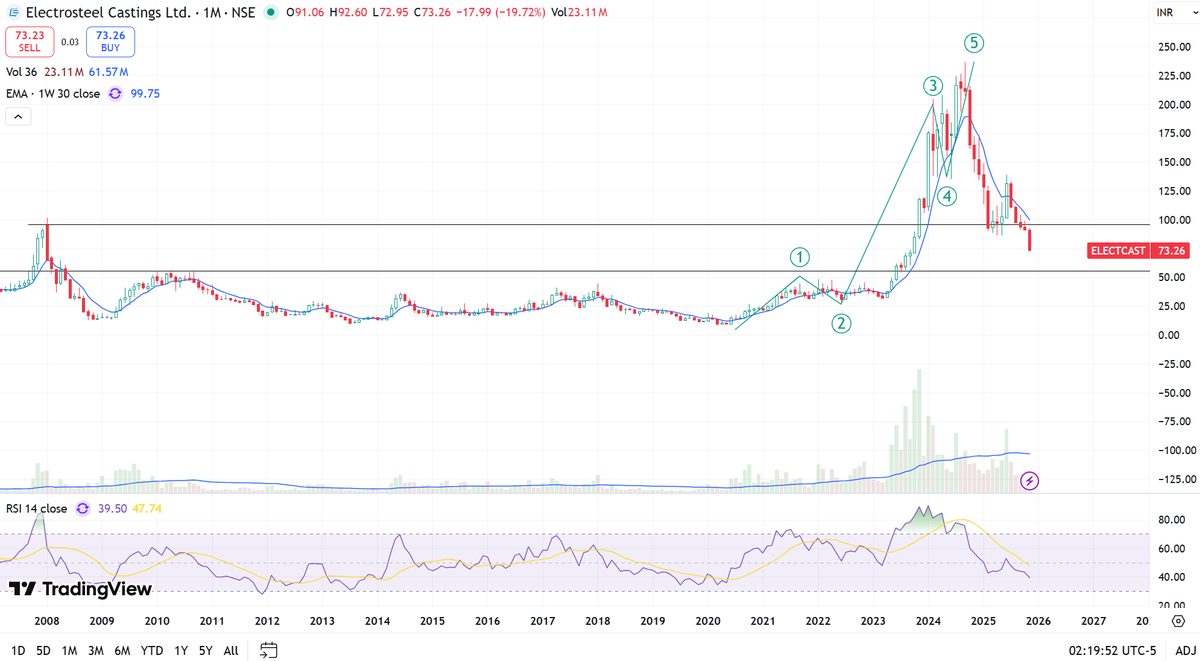This screenshot has height=661, width=1200.
Task: Collapse the indicator legend with chevron arrow
Action: [17, 116]
